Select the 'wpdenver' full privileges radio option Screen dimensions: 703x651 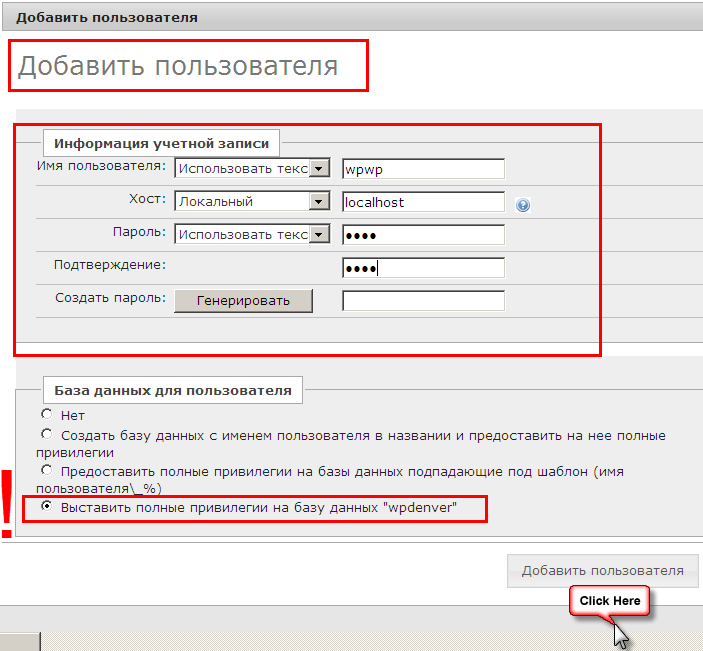(x=46, y=507)
